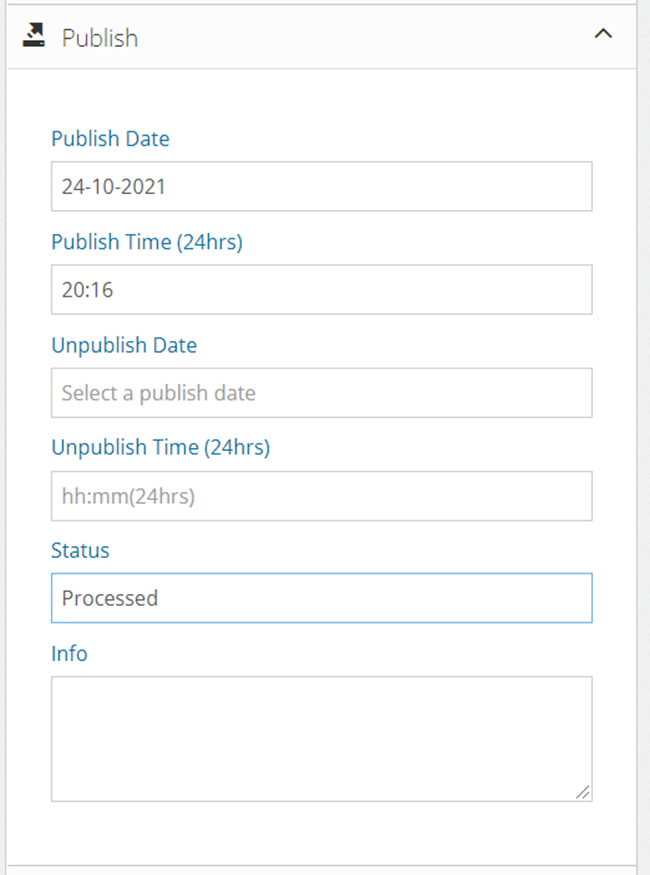Click the Processed status text
Image resolution: width=650 pixels, height=875 pixels.
pyautogui.click(x=110, y=599)
